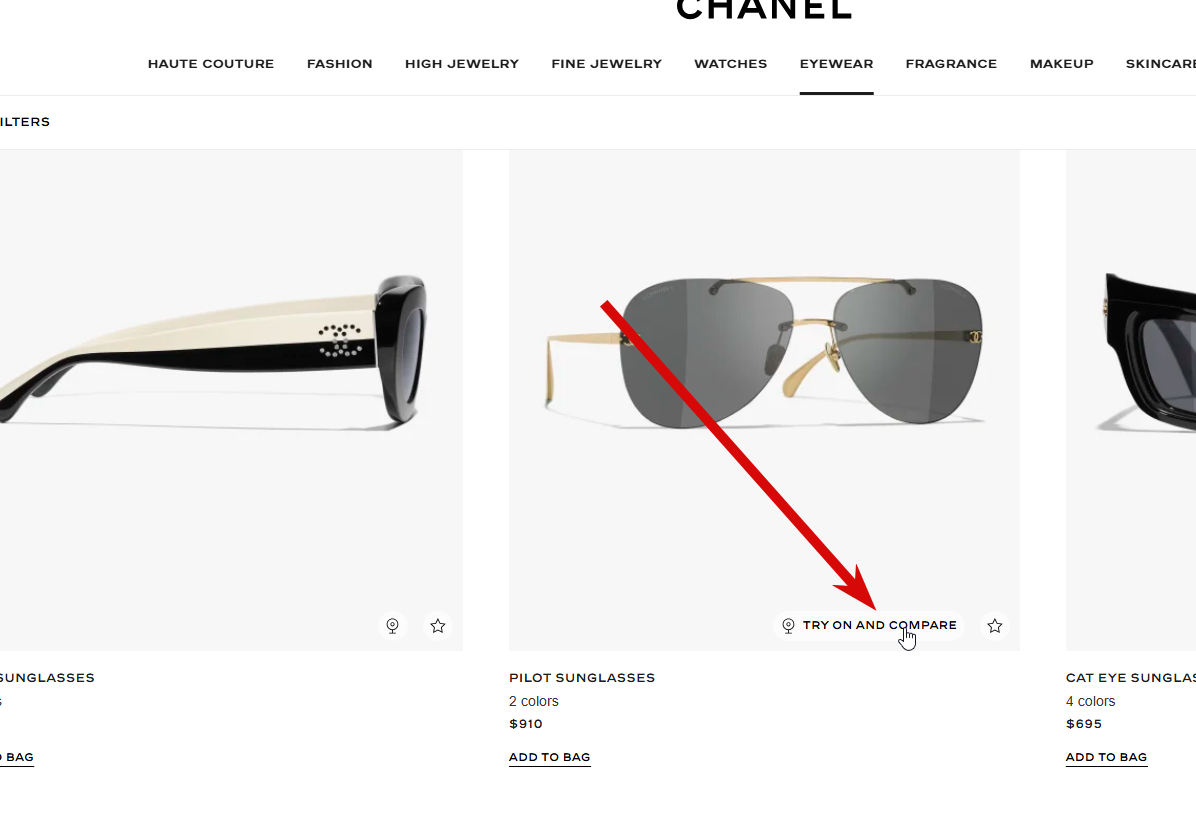Add the first sunglasses to wishlist with the star
This screenshot has height=816, width=1196.
coord(438,626)
